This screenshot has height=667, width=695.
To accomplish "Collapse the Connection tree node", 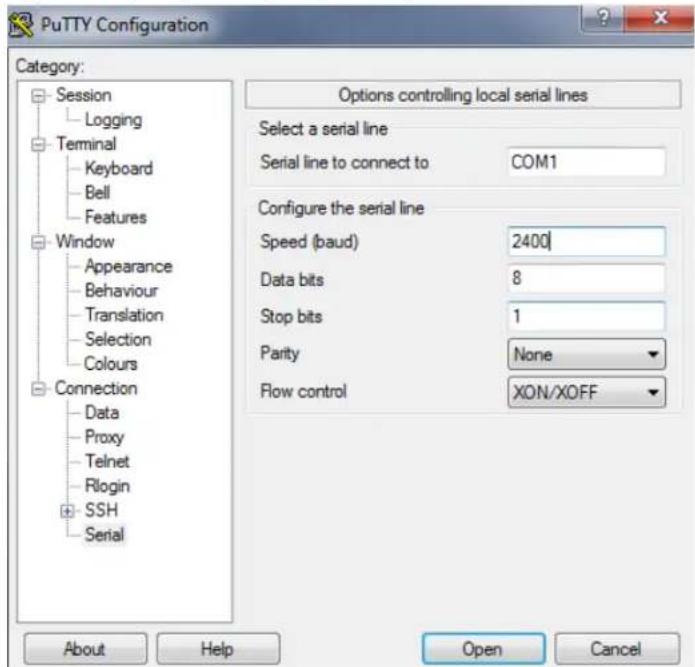I will [39, 389].
